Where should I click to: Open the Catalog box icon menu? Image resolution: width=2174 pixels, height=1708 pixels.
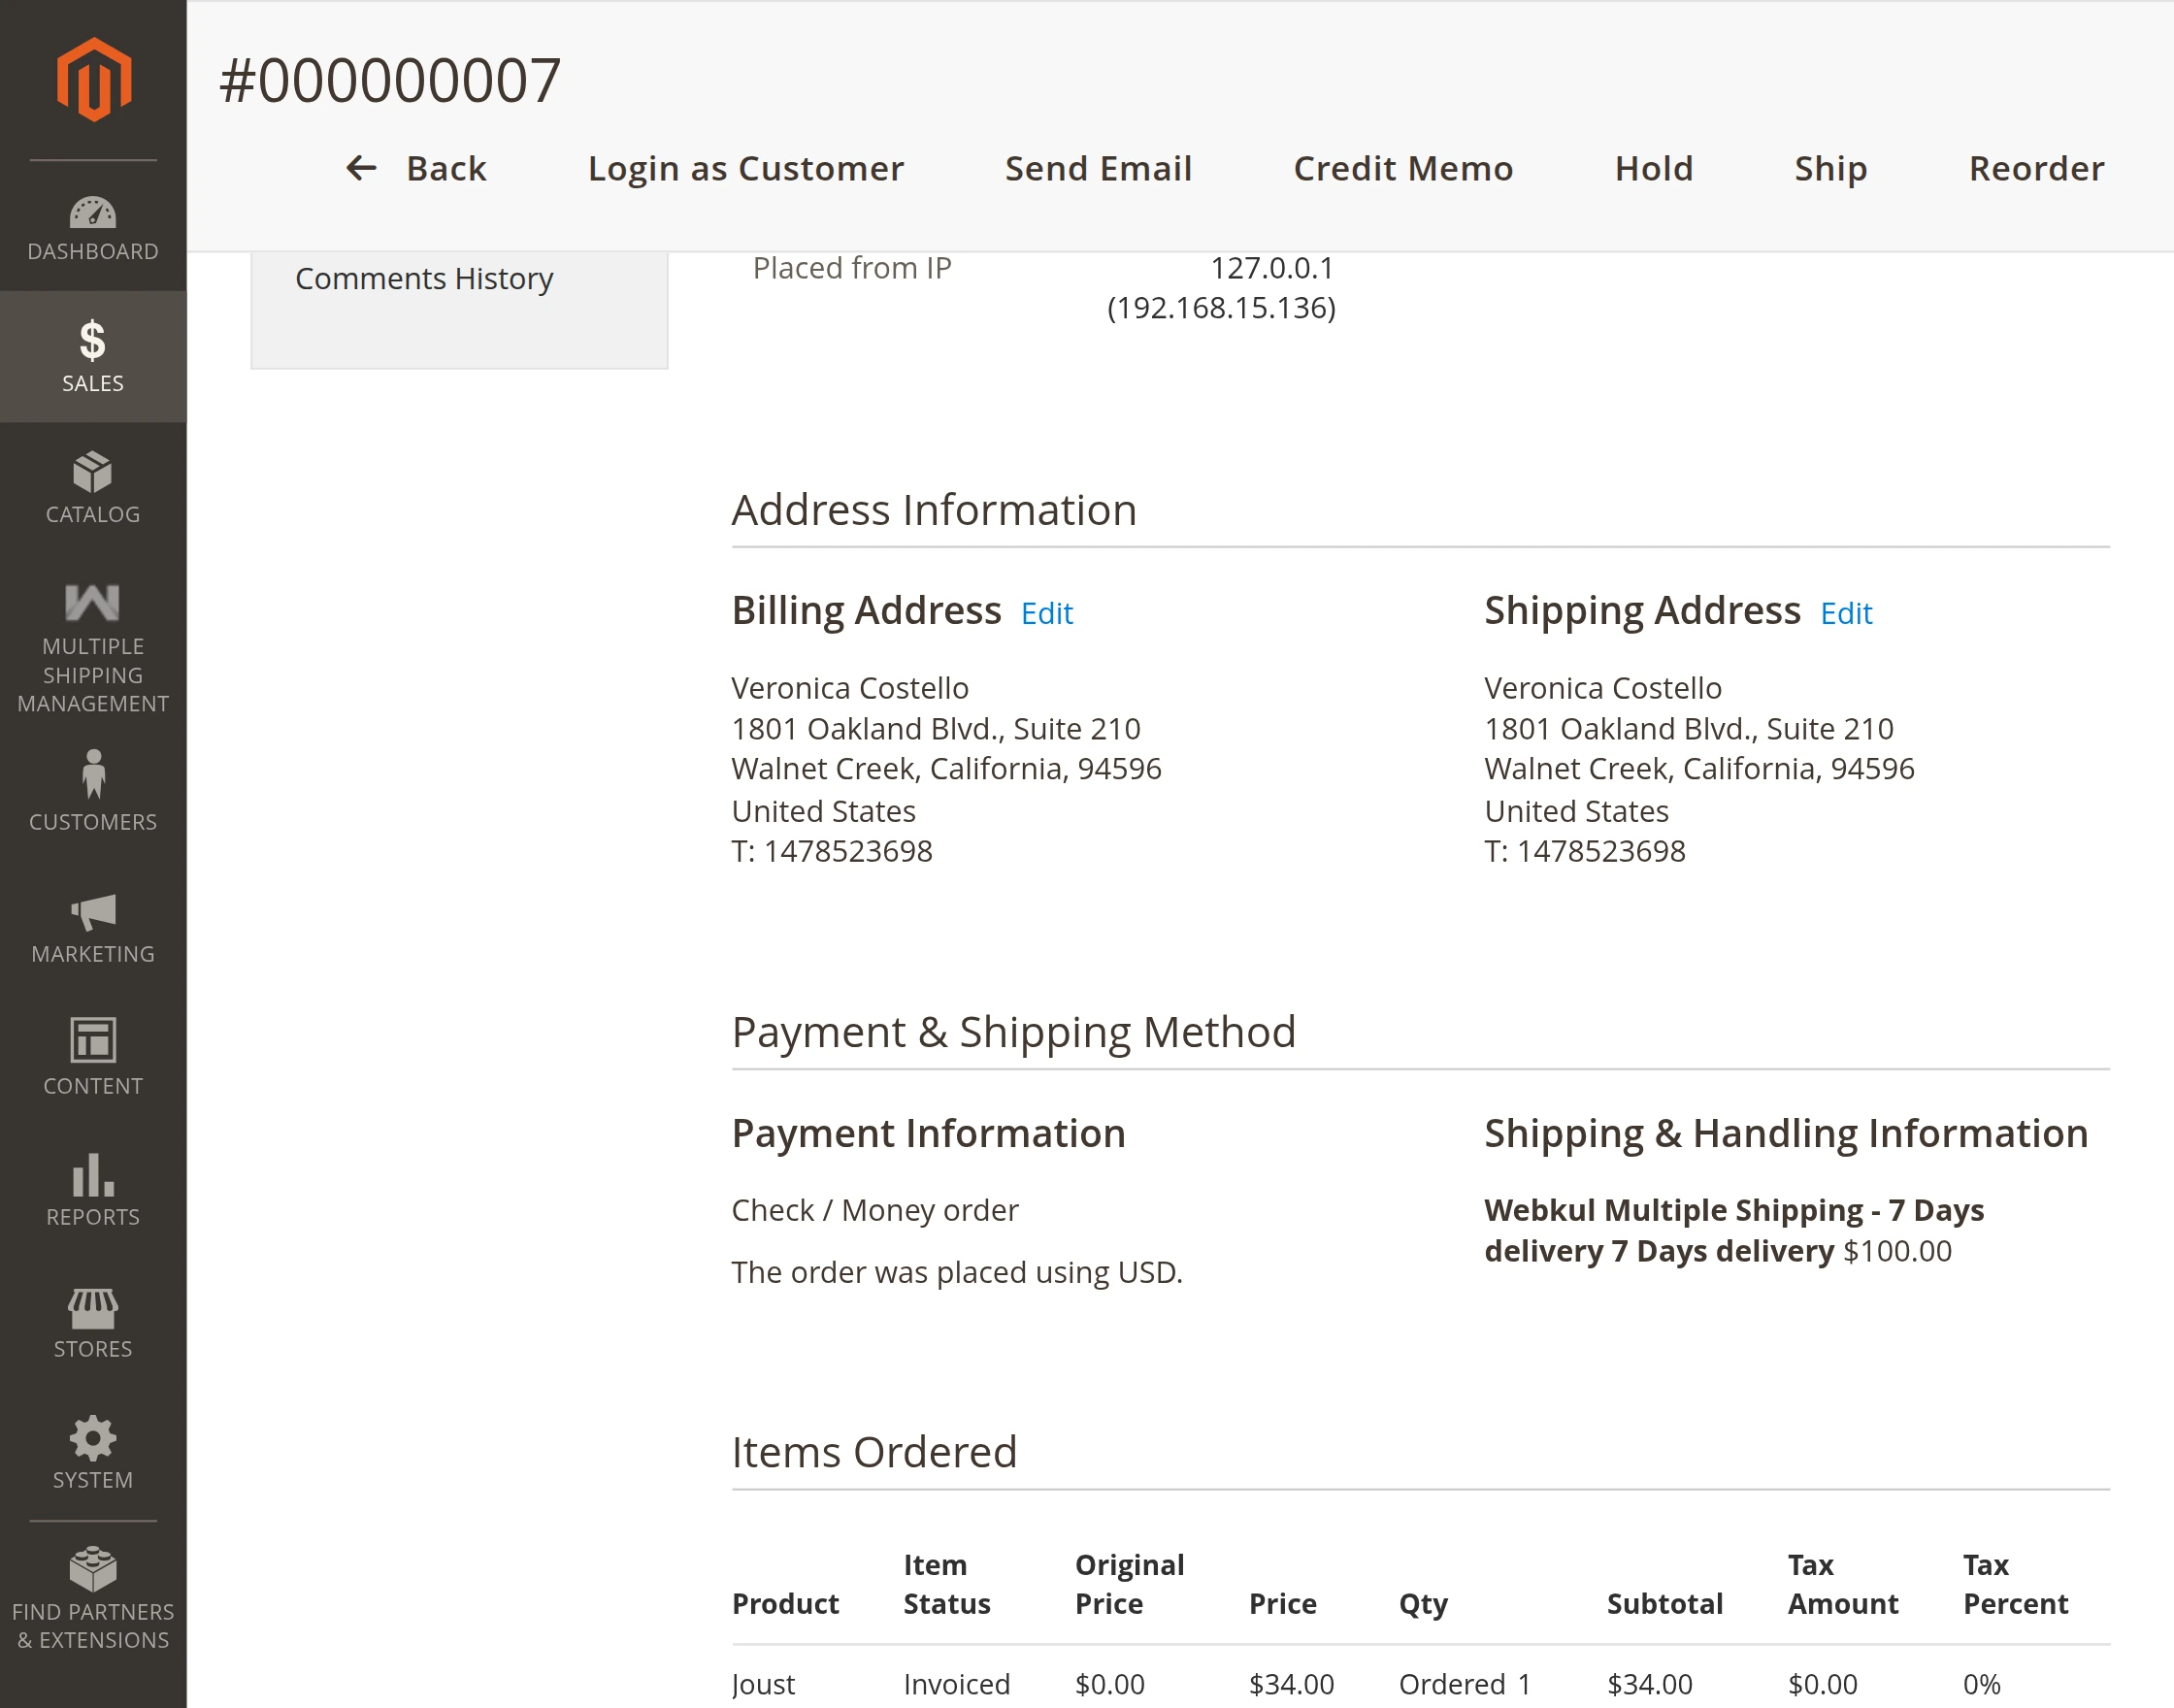(93, 488)
